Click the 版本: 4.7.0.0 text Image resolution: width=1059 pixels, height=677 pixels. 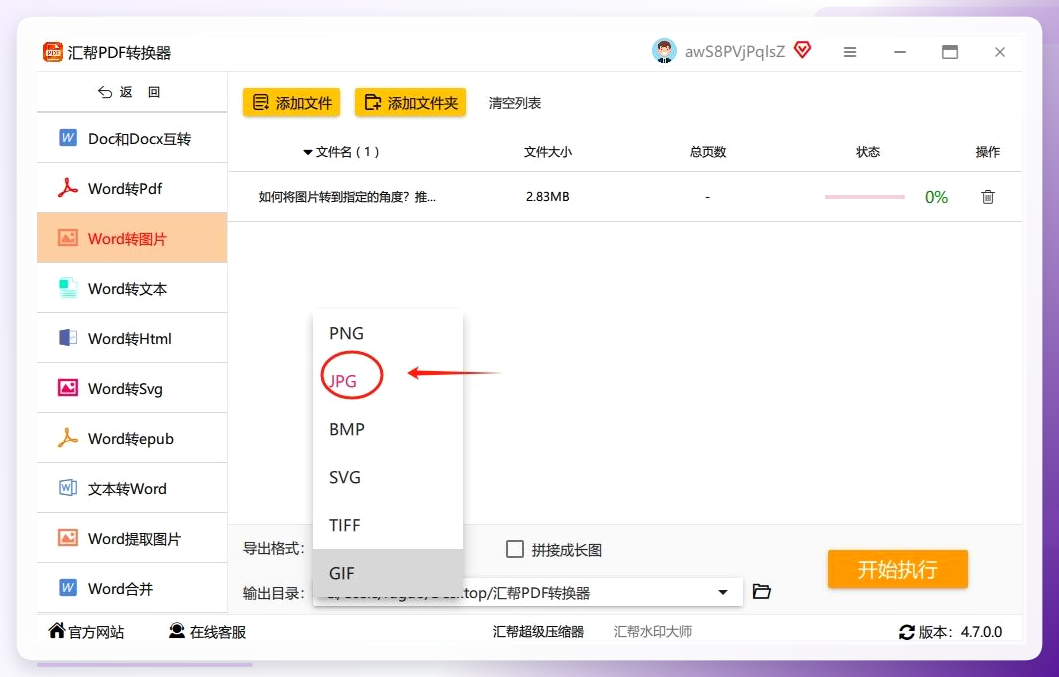tap(960, 632)
